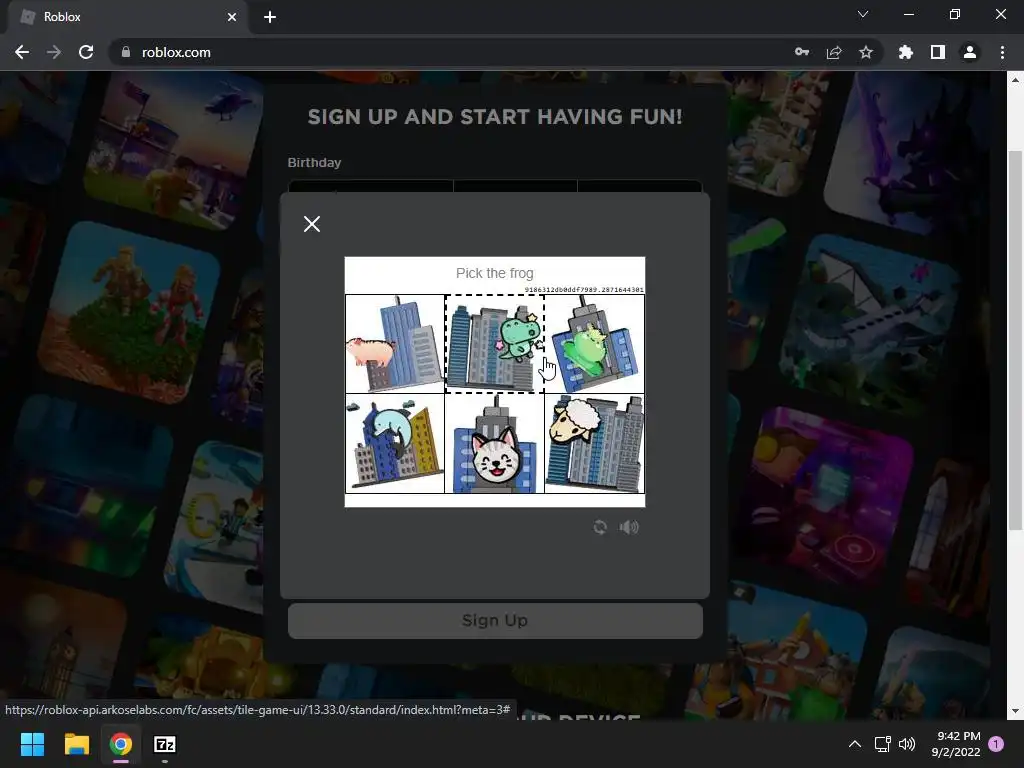Close the Roblox tab
Screen dimensions: 1024x768
pyautogui.click(x=232, y=17)
